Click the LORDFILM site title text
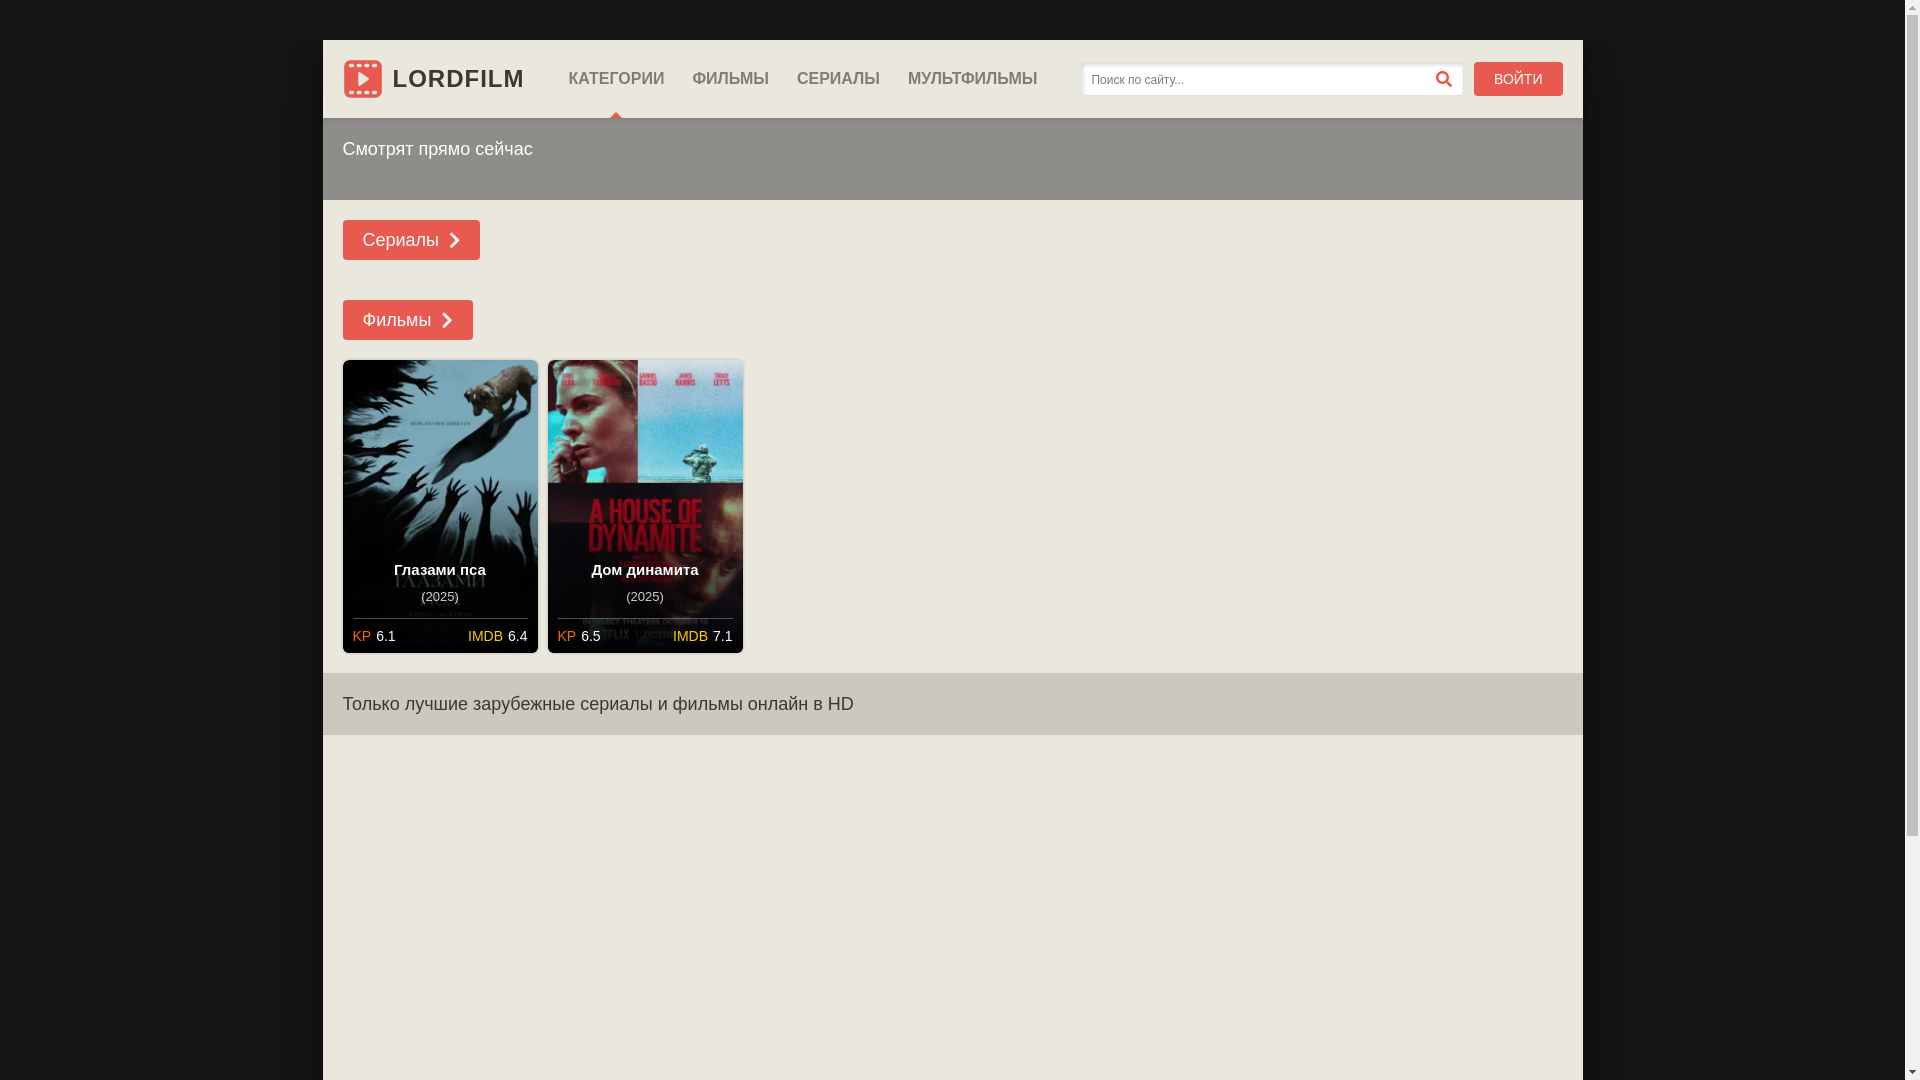 click(458, 79)
